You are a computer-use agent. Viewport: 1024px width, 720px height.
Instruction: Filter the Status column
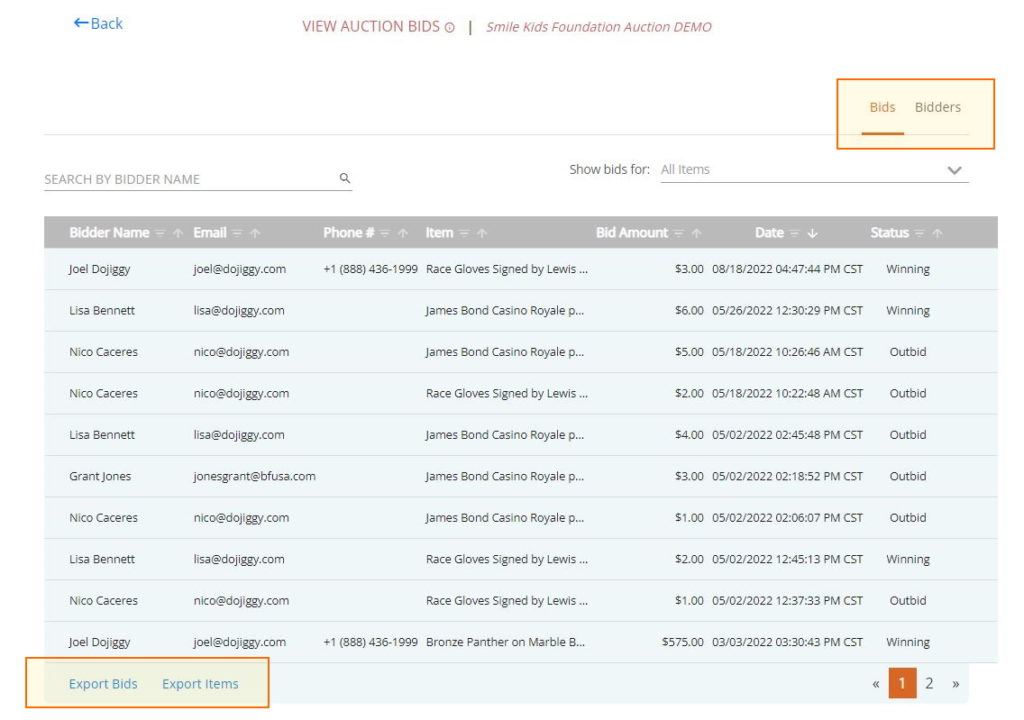coord(919,233)
